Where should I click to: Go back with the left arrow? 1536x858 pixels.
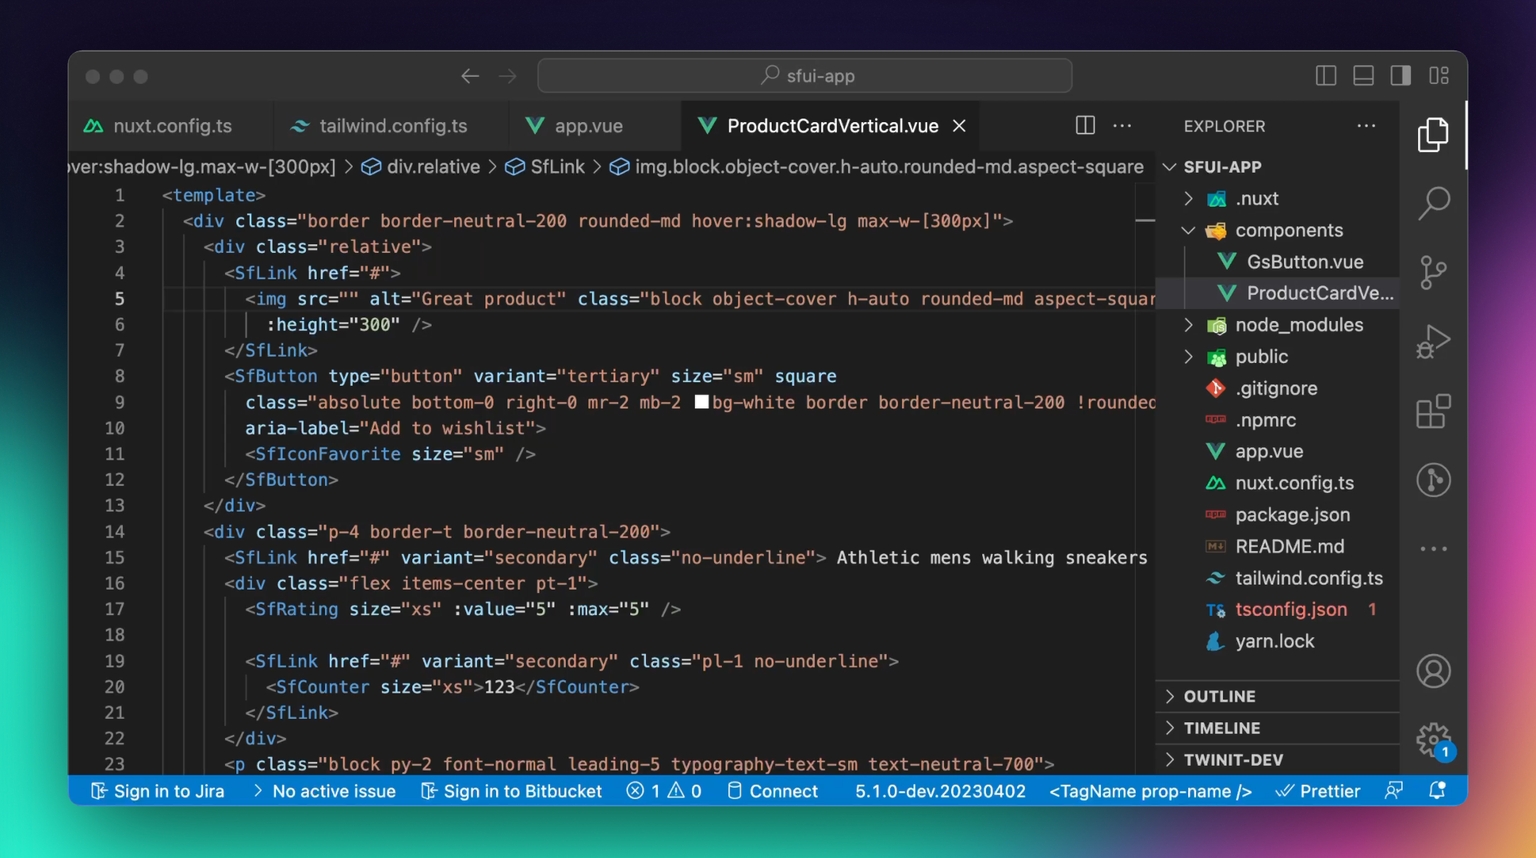(x=470, y=76)
